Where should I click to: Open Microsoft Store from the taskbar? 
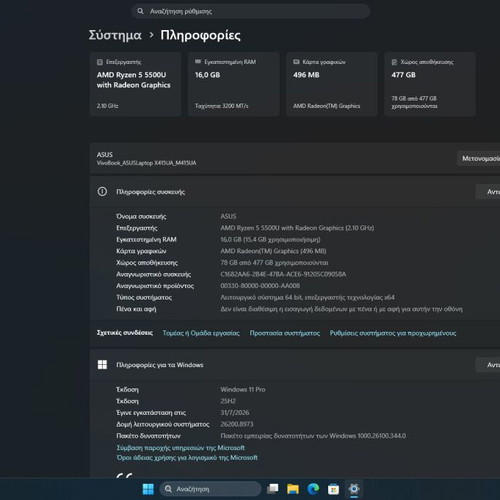[x=333, y=489]
